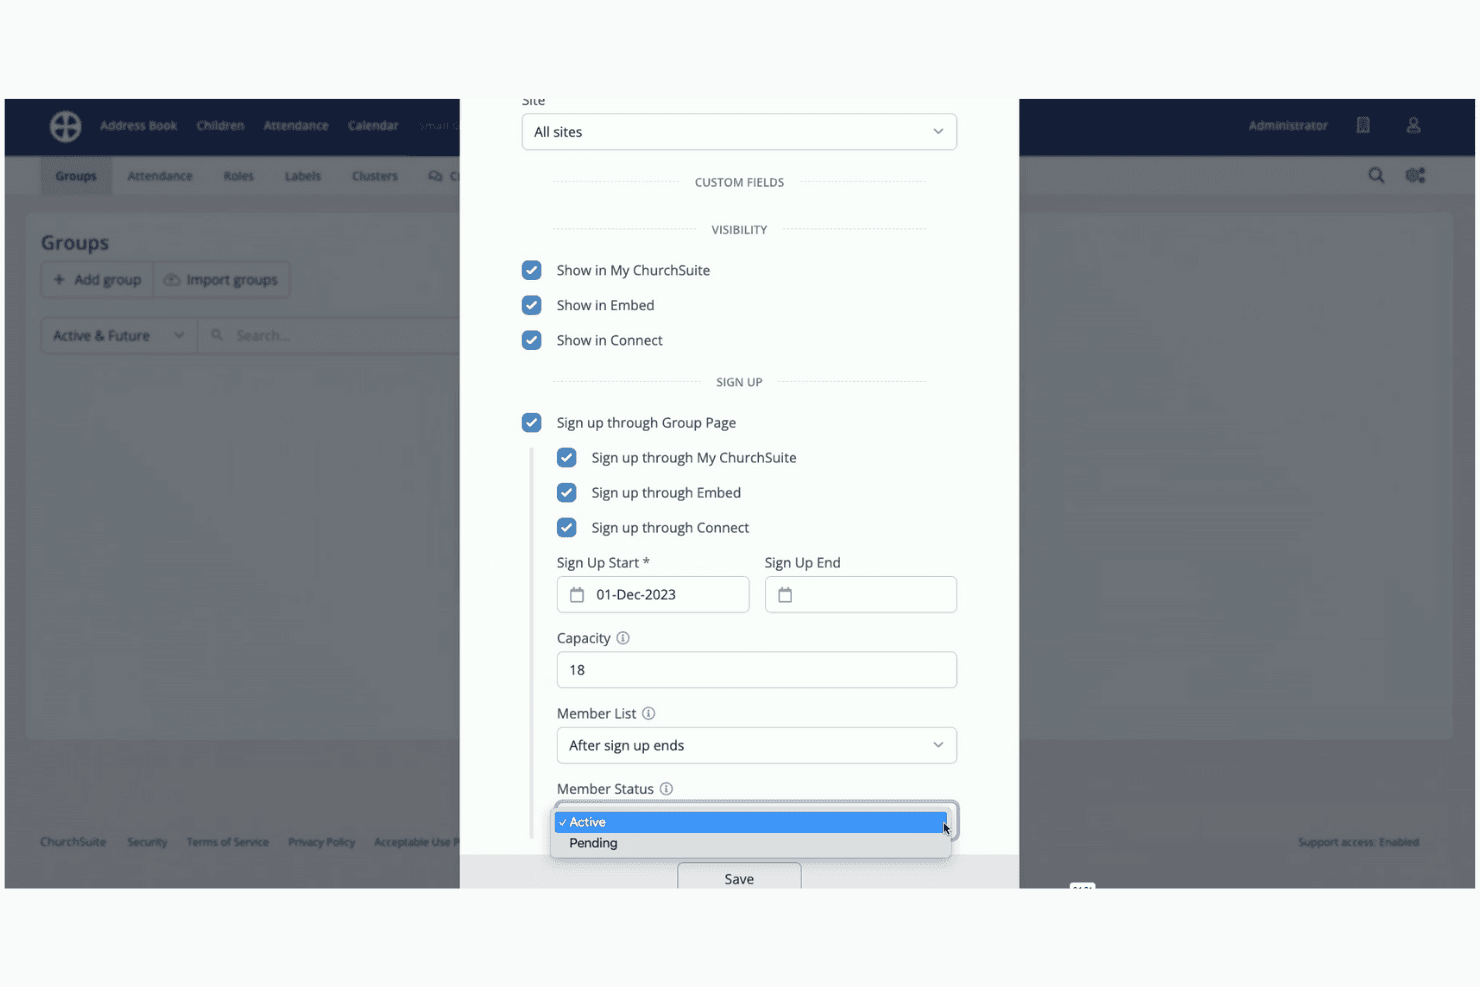The width and height of the screenshot is (1480, 987).
Task: Switch to the Roles tab
Action: tap(238, 176)
